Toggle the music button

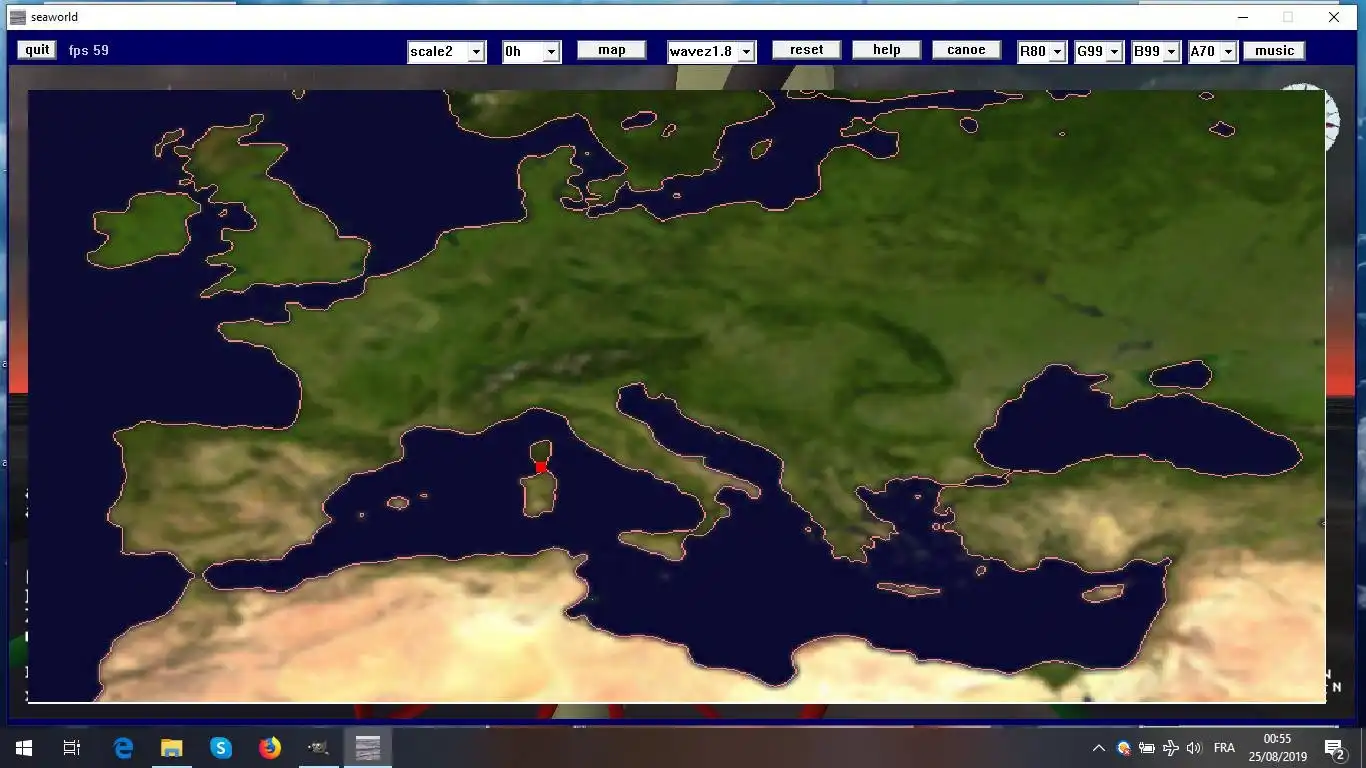pos(1274,51)
